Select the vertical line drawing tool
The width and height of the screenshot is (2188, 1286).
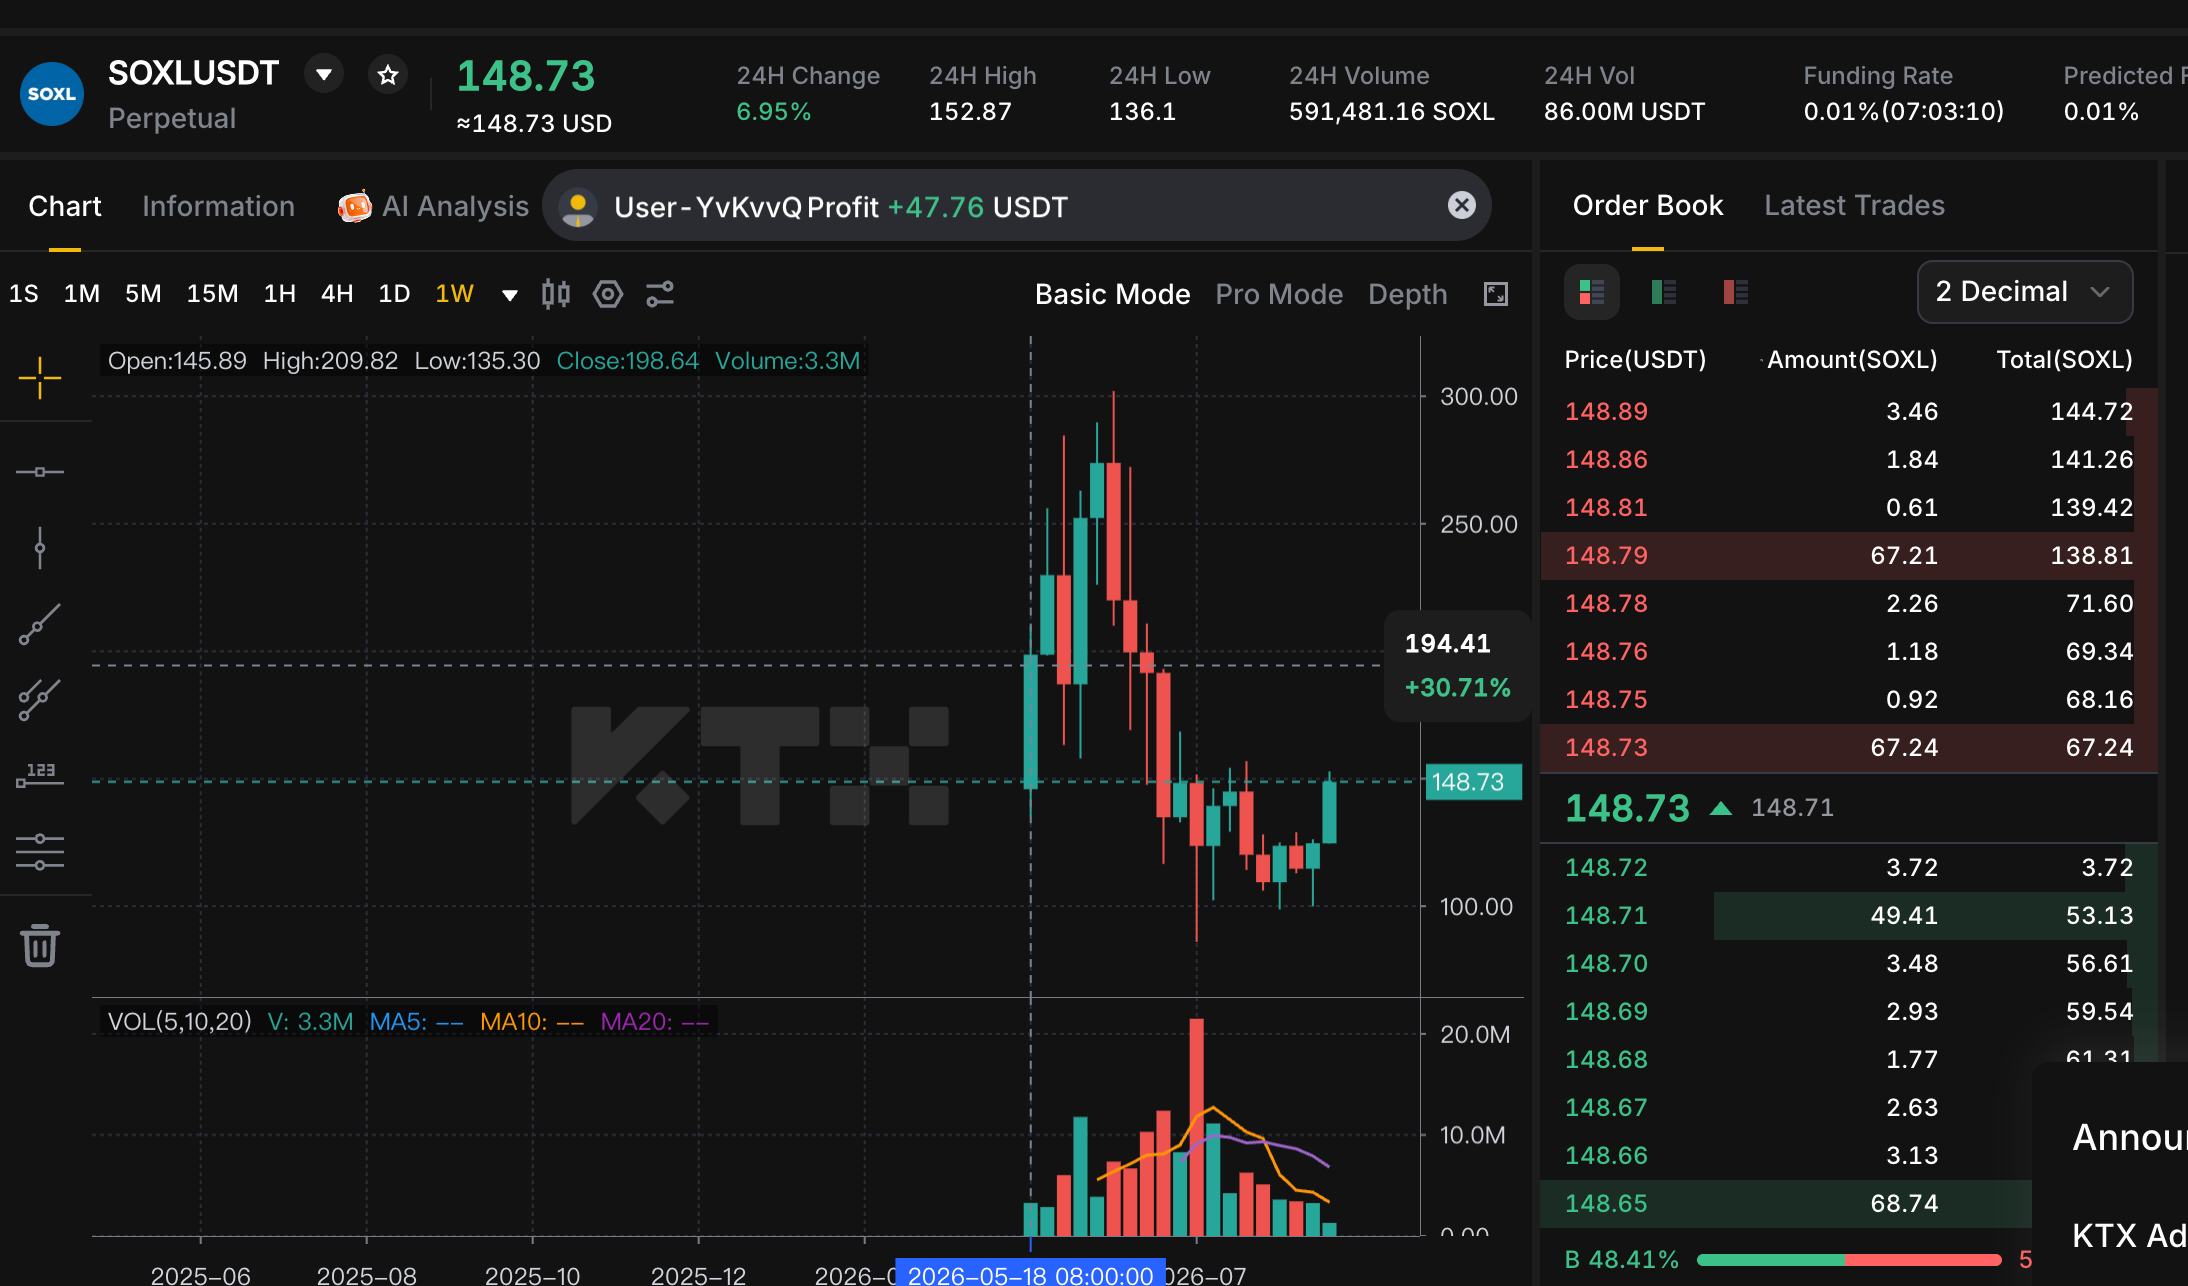click(x=40, y=548)
